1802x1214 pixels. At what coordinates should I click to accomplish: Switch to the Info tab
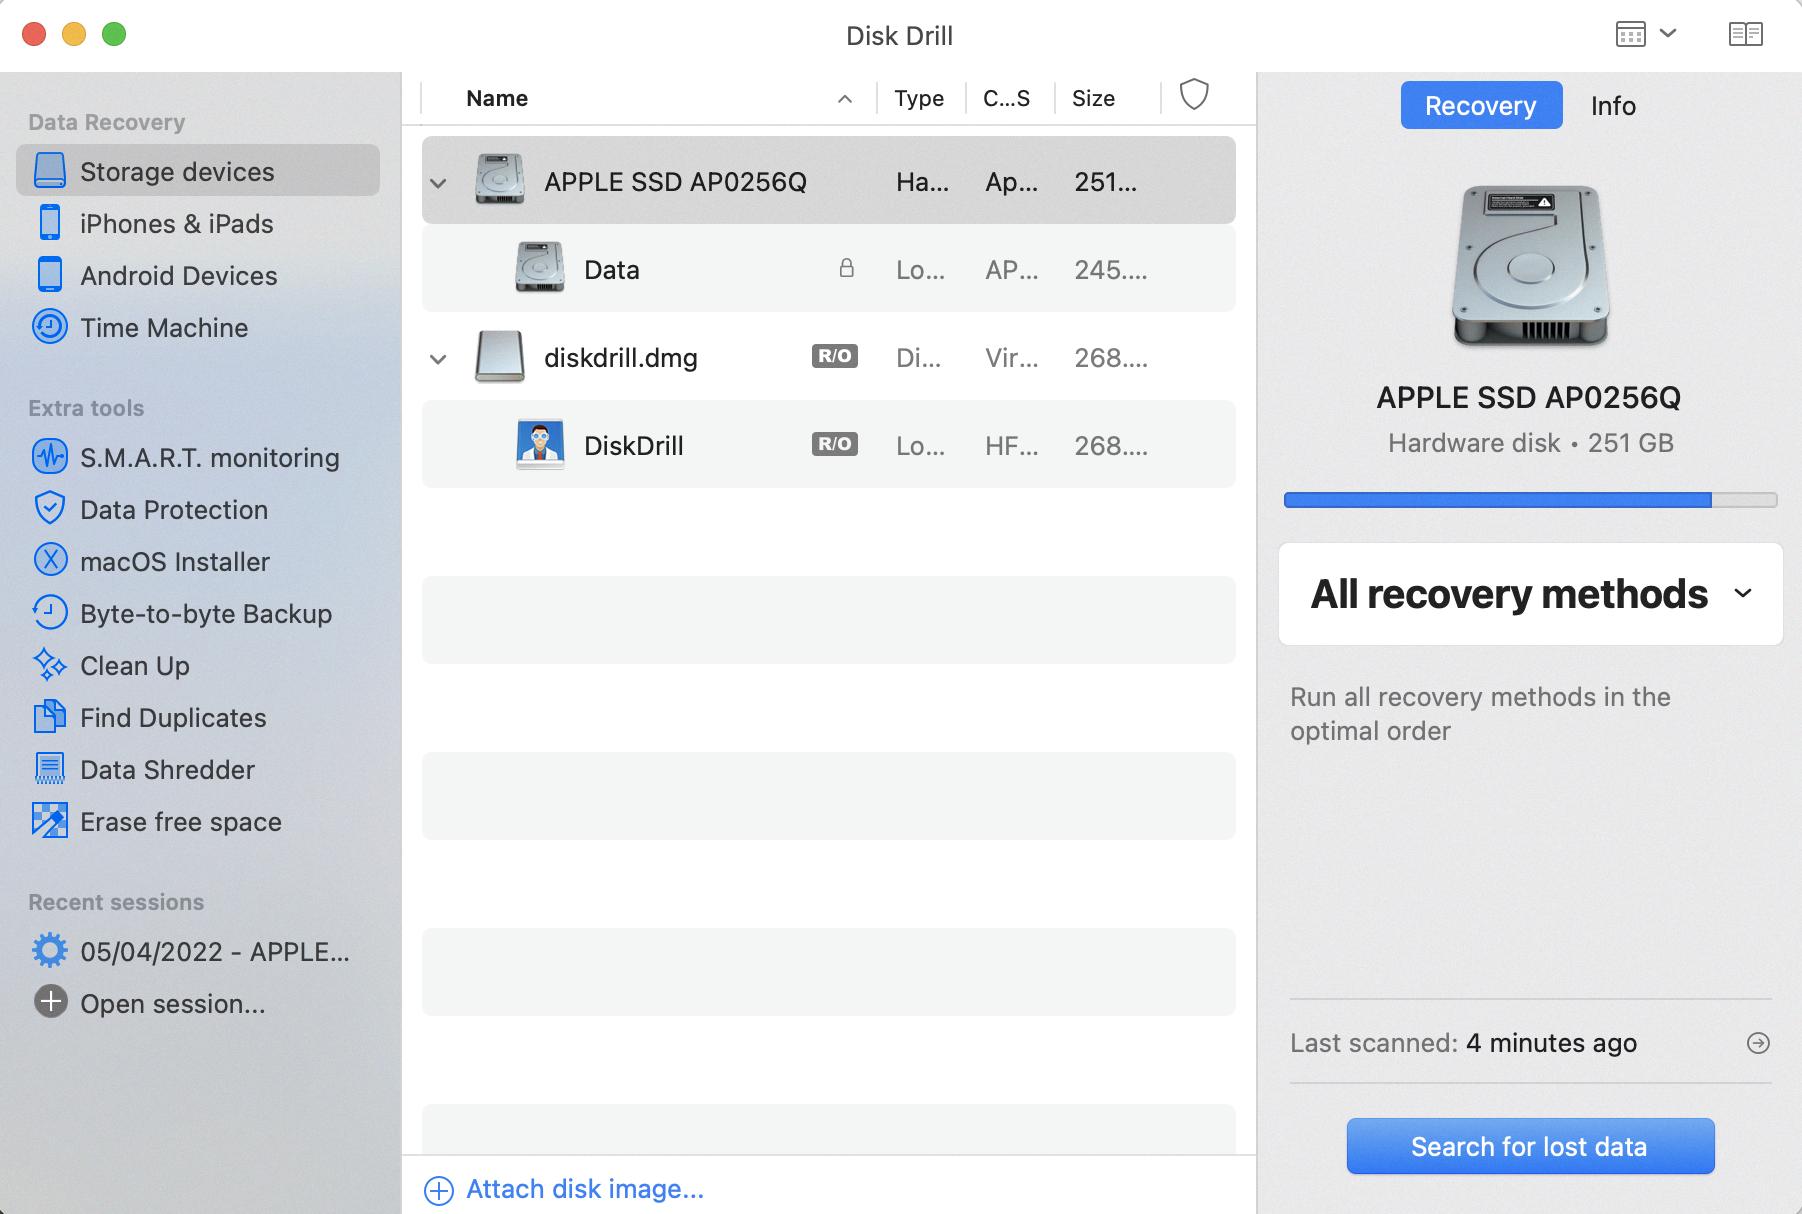(x=1613, y=105)
